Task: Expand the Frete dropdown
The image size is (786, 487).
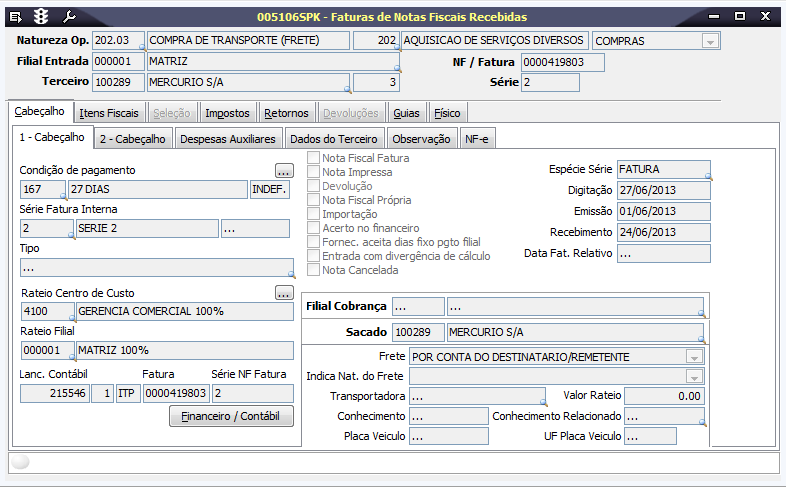Action: [x=694, y=356]
